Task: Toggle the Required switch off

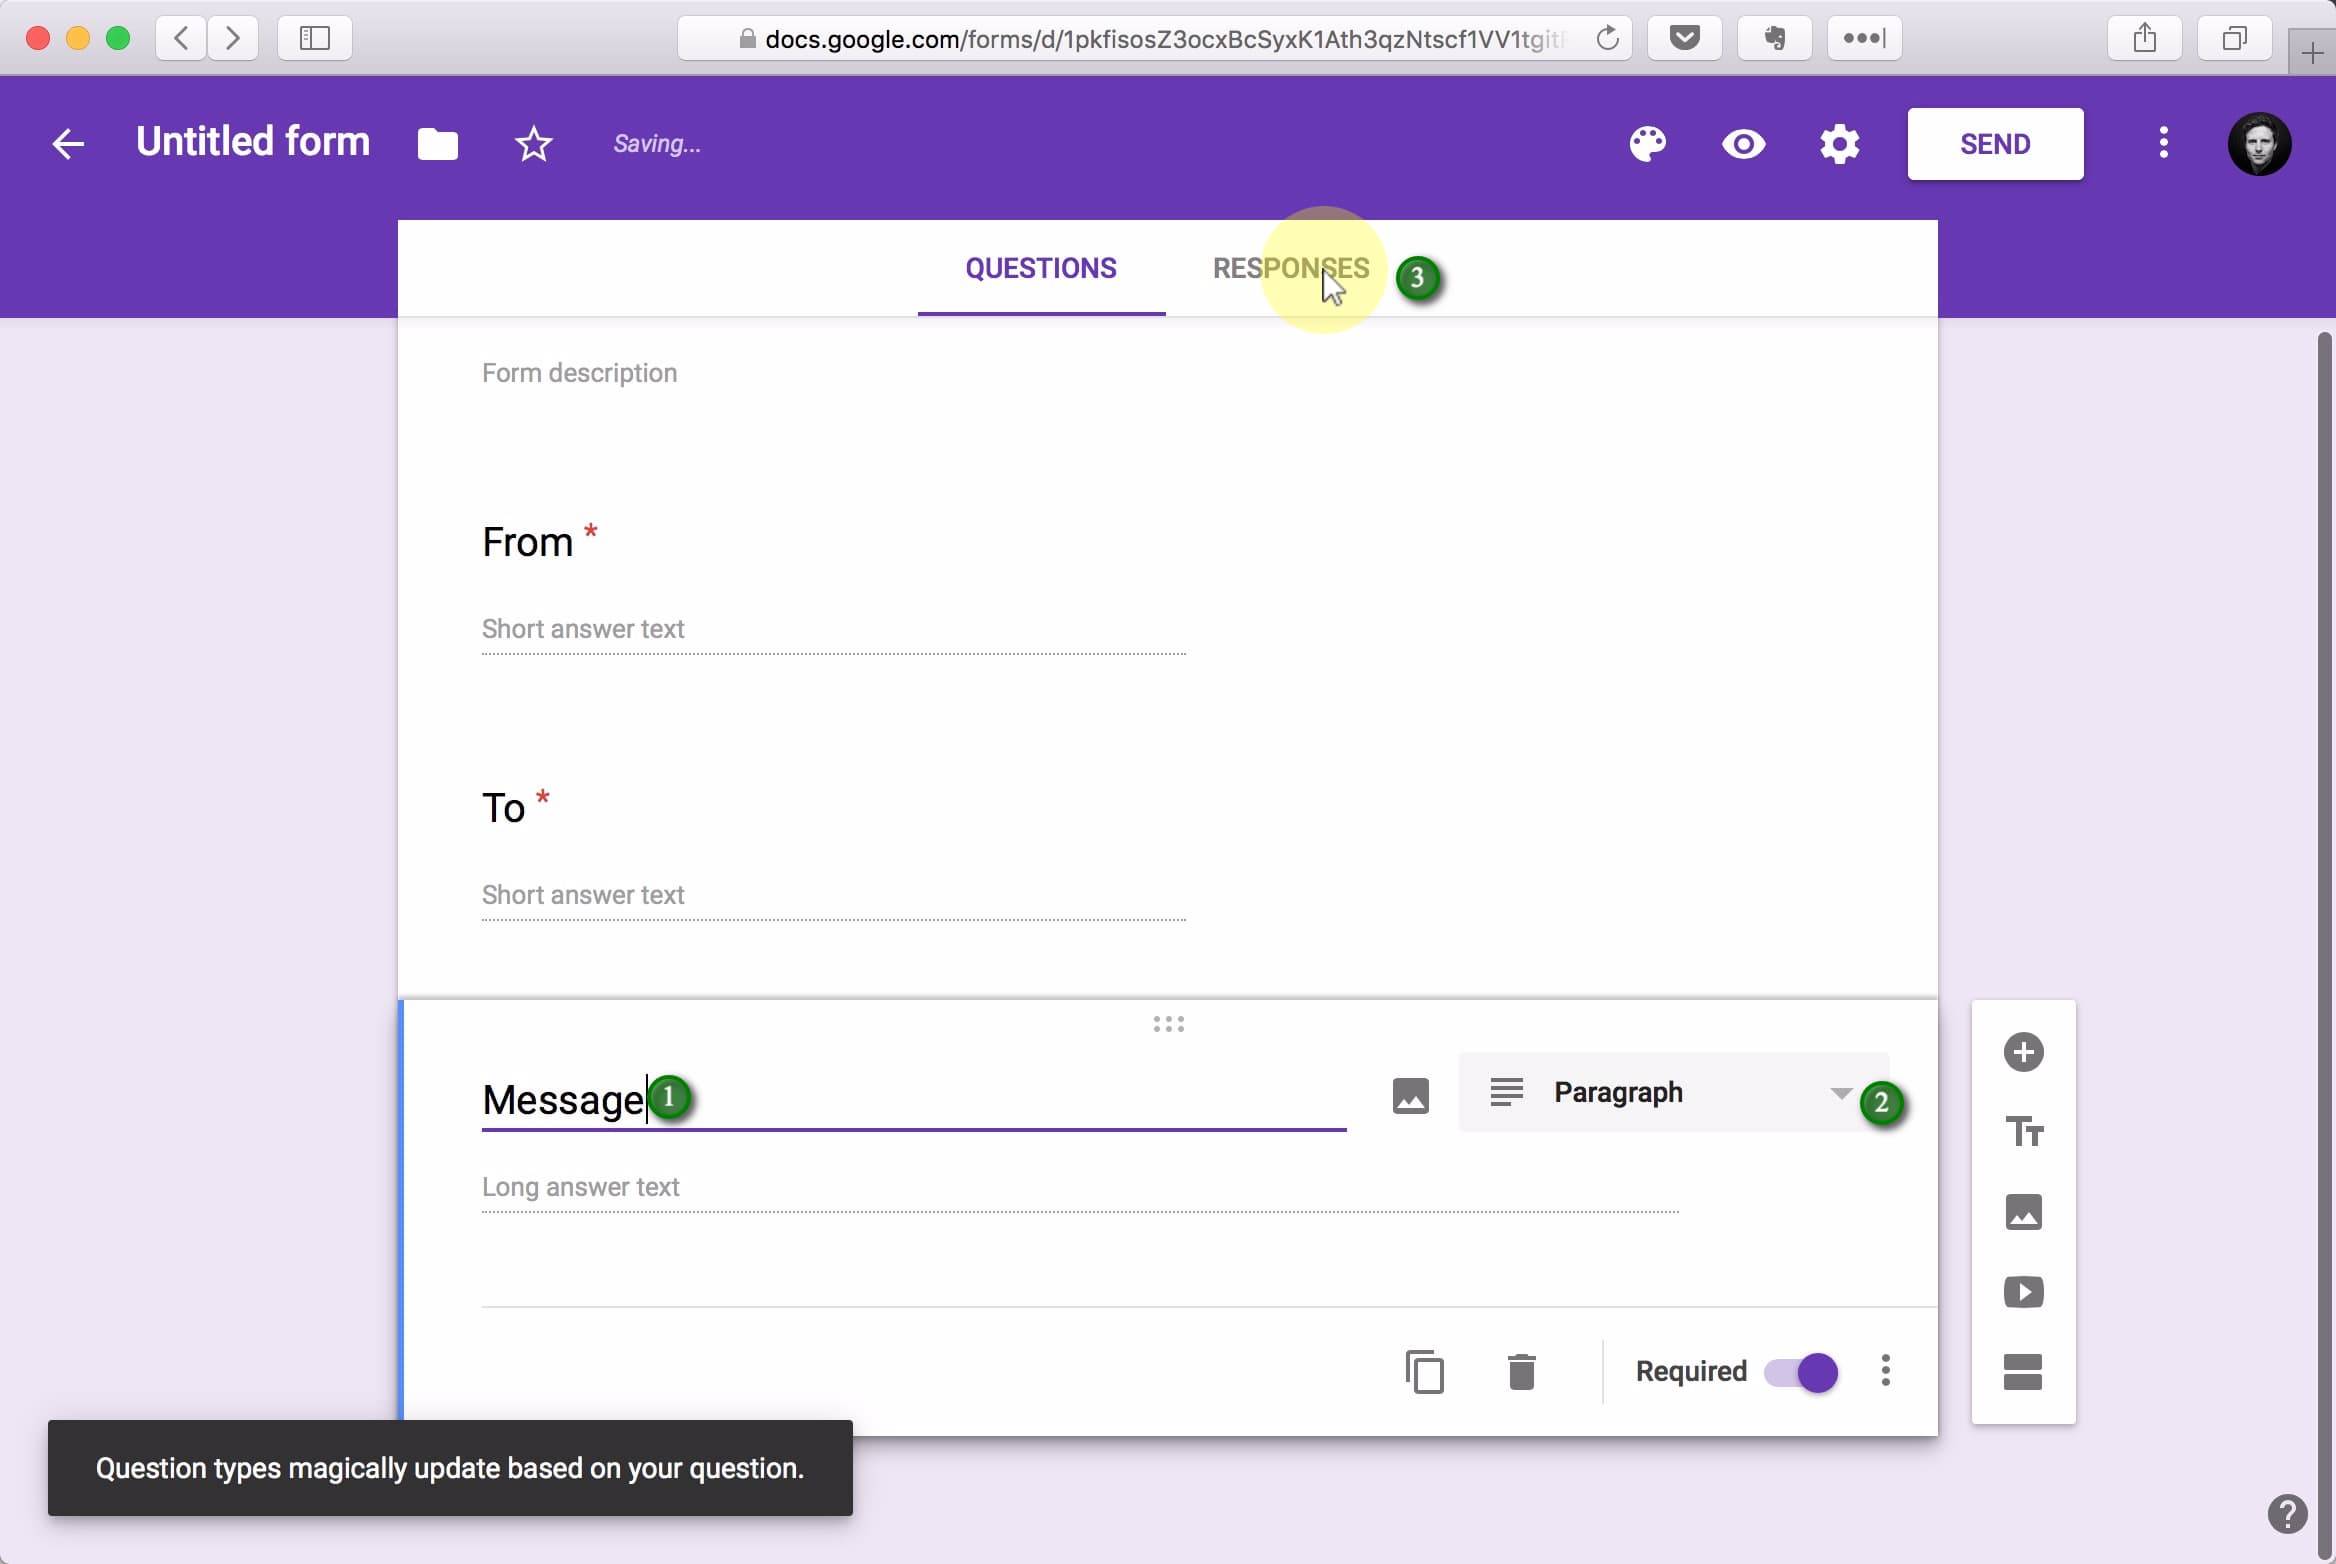Action: 1801,1372
